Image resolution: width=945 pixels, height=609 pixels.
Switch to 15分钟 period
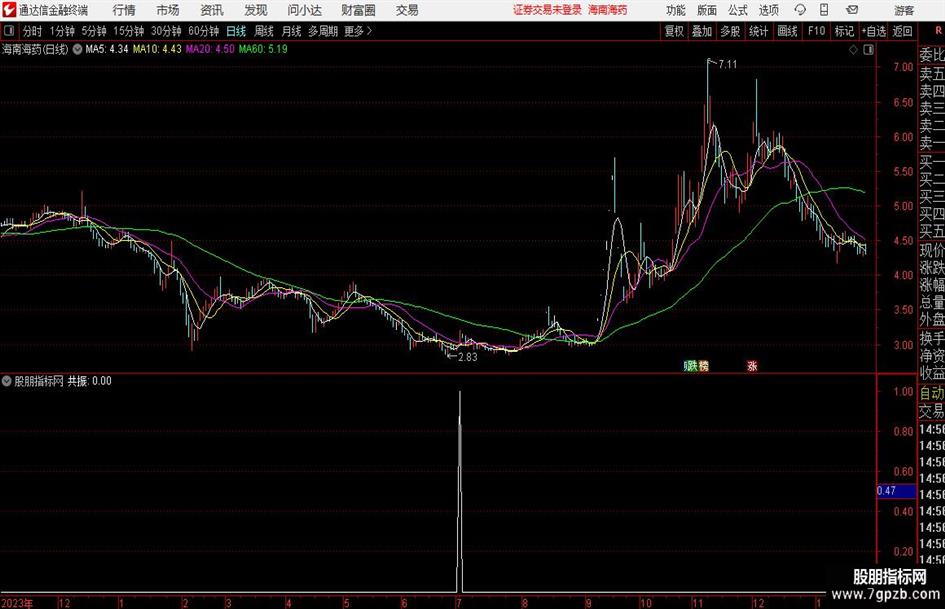click(x=129, y=31)
